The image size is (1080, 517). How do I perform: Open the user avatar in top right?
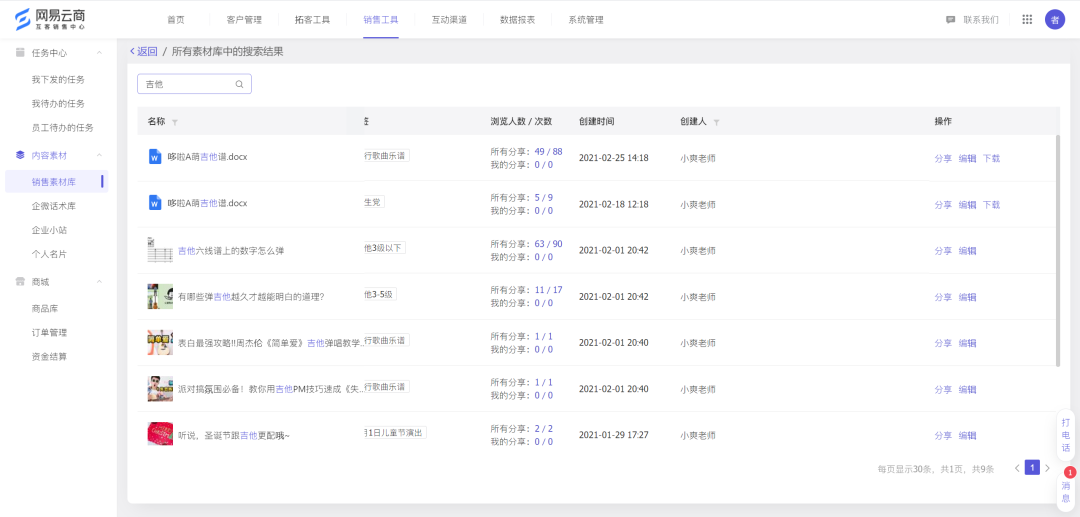(x=1054, y=19)
